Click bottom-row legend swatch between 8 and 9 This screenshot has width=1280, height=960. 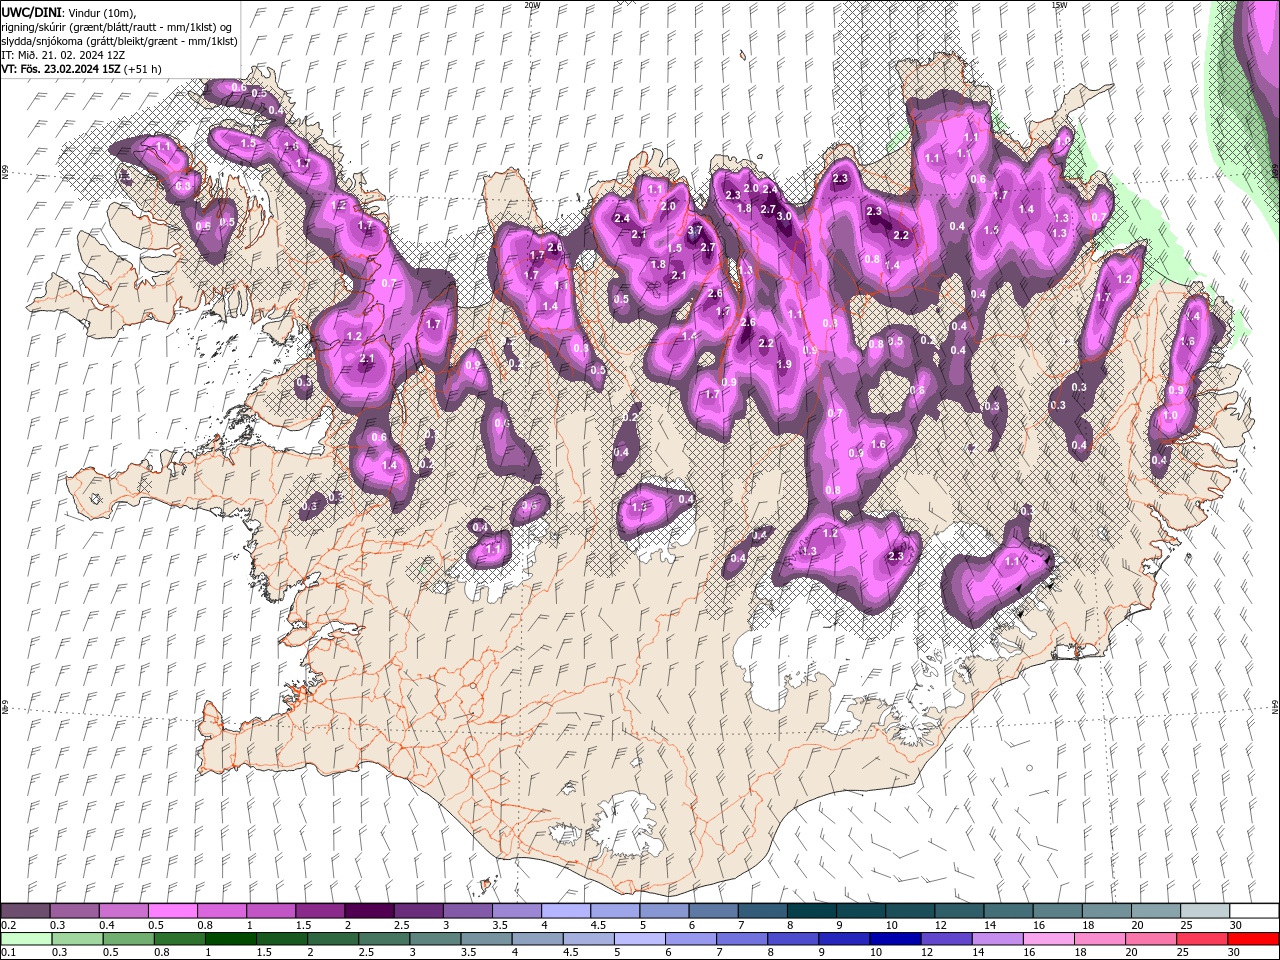pyautogui.click(x=792, y=939)
